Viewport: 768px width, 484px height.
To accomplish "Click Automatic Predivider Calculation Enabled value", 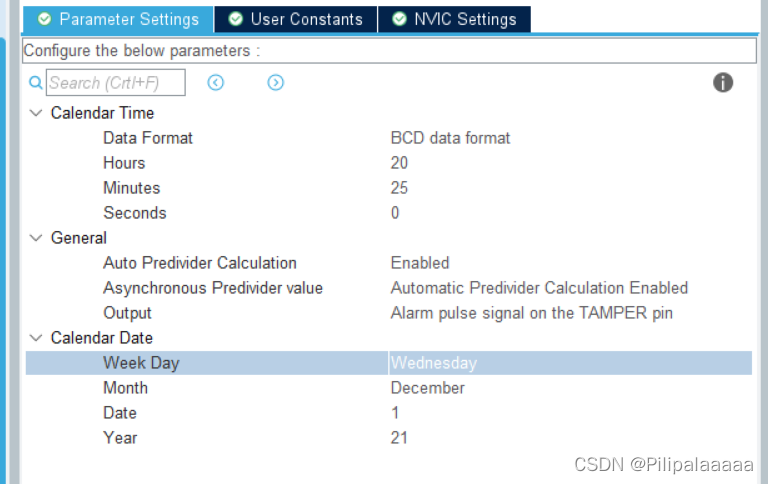I will tap(539, 288).
